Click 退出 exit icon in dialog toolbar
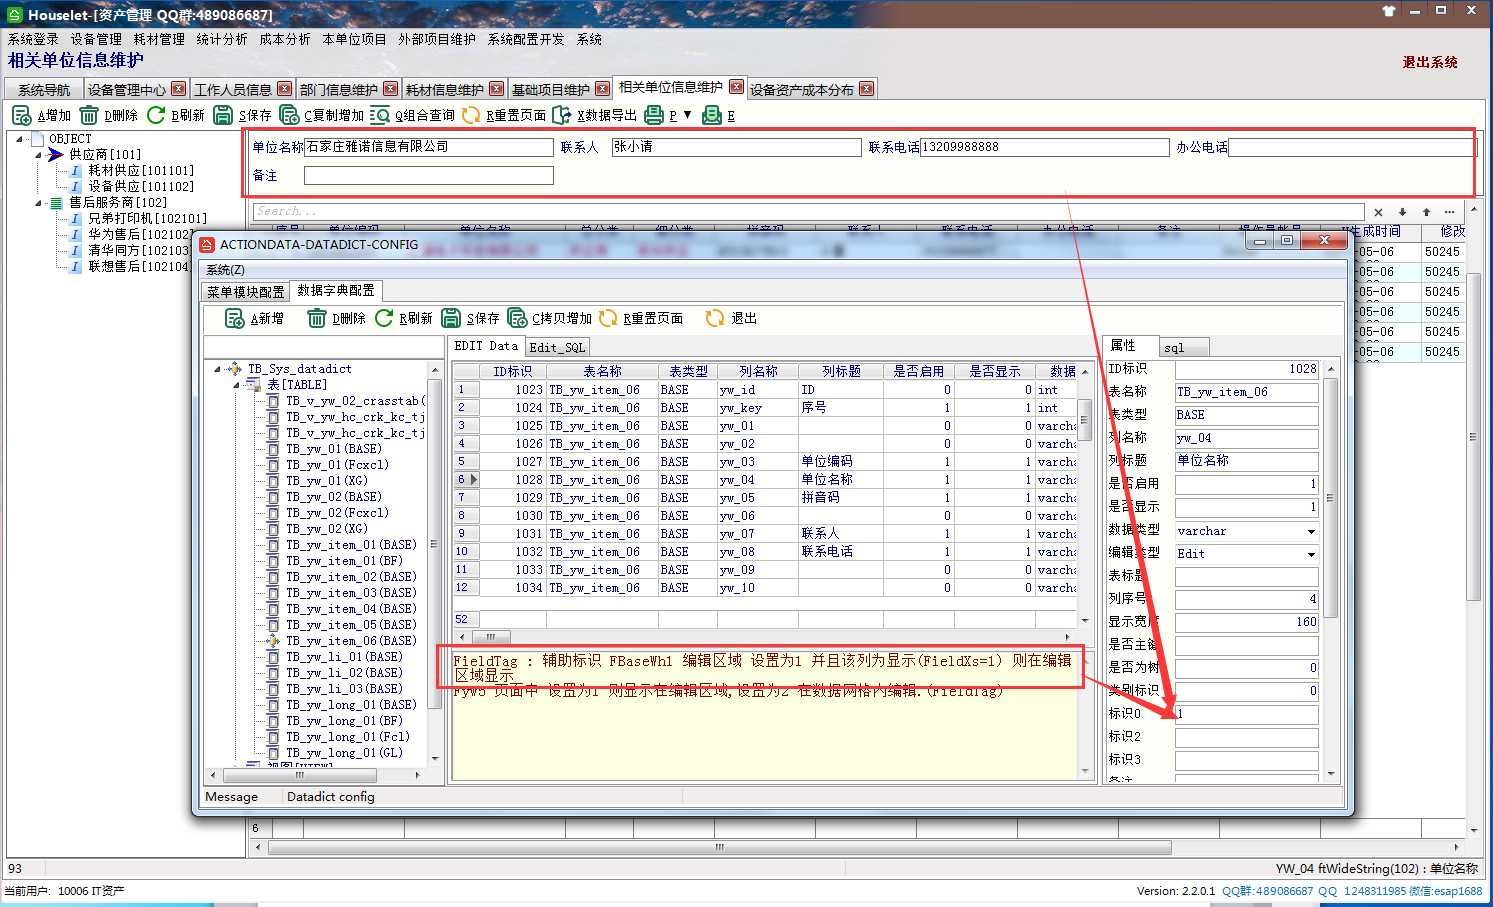The width and height of the screenshot is (1493, 907). [x=714, y=319]
